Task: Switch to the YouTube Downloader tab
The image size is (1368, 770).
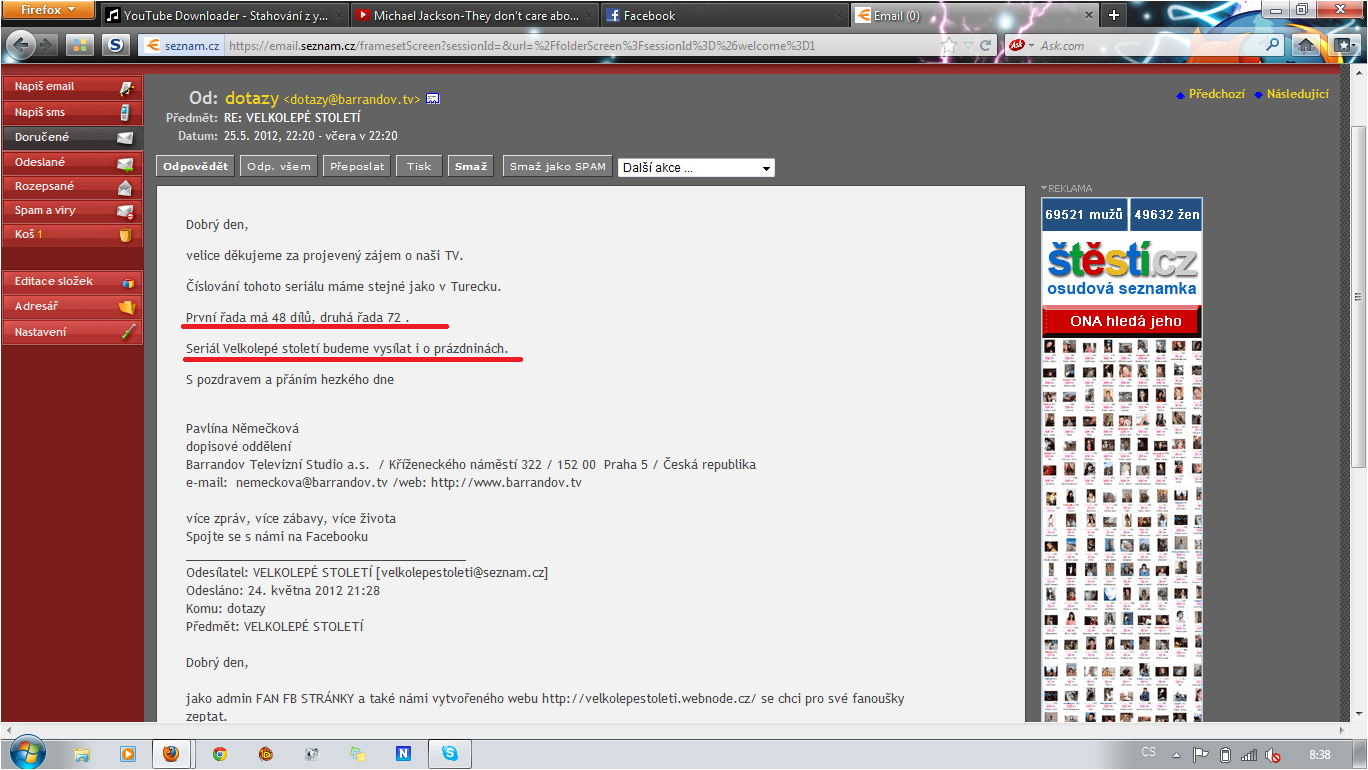Action: (225, 15)
